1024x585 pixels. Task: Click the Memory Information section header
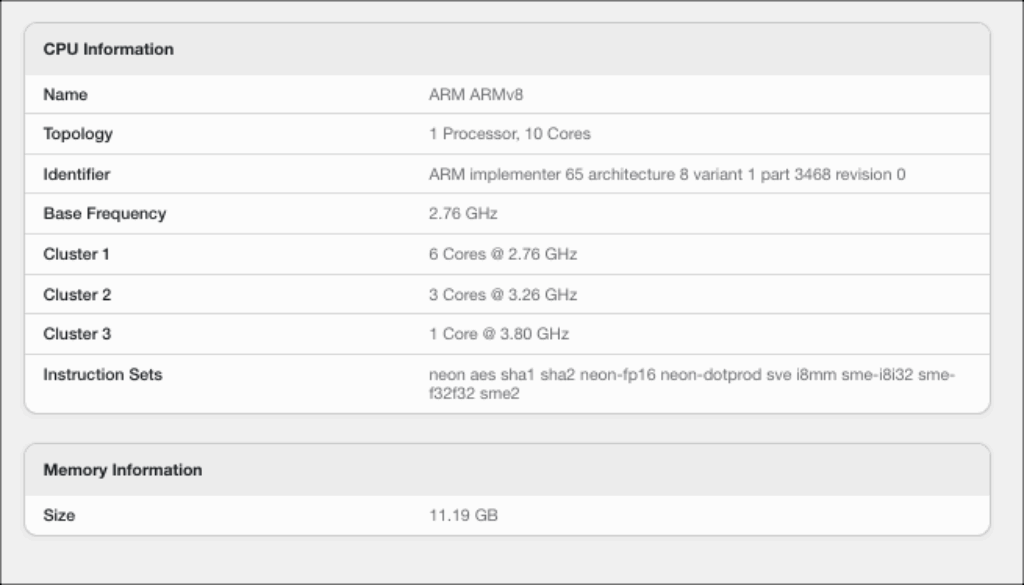(123, 470)
